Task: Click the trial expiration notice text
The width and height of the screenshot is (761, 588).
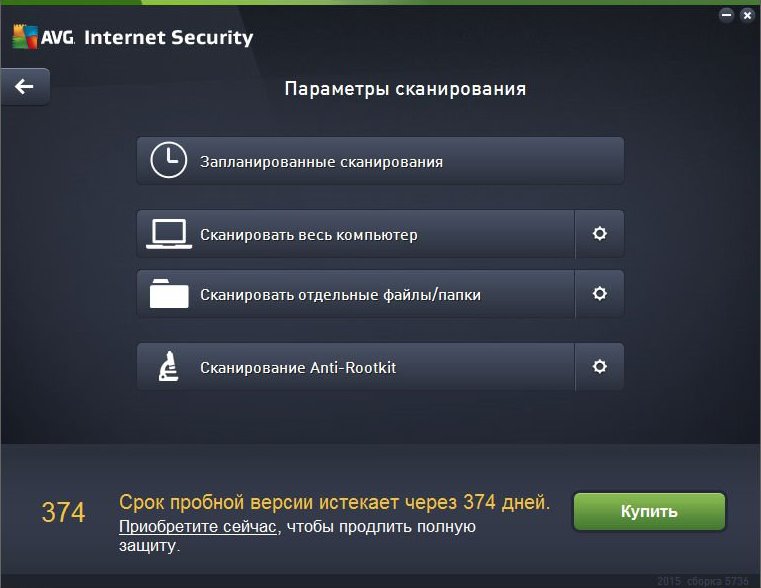Action: 334,502
